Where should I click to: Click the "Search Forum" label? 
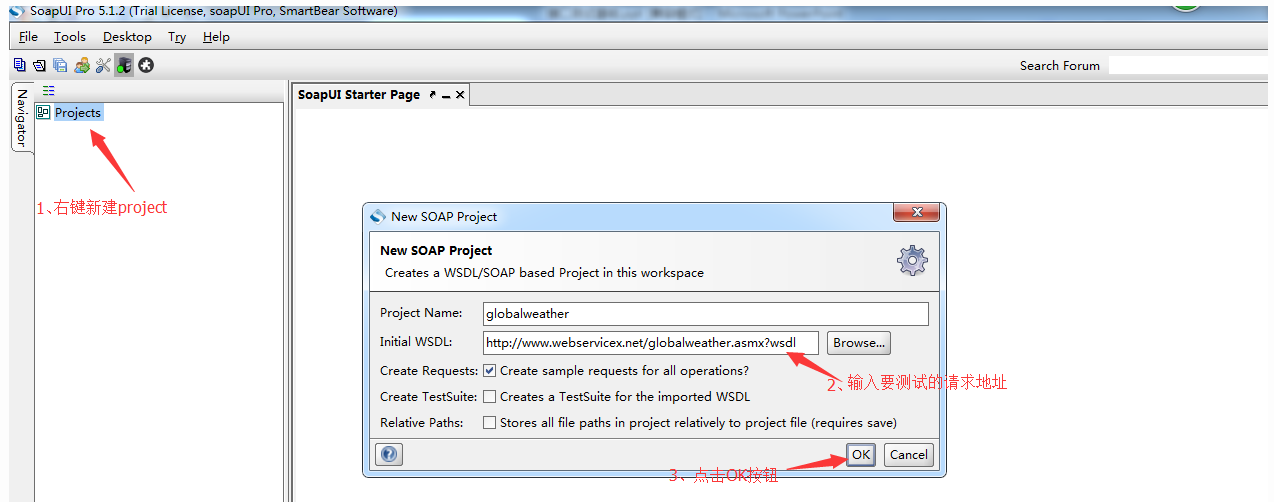[1059, 66]
